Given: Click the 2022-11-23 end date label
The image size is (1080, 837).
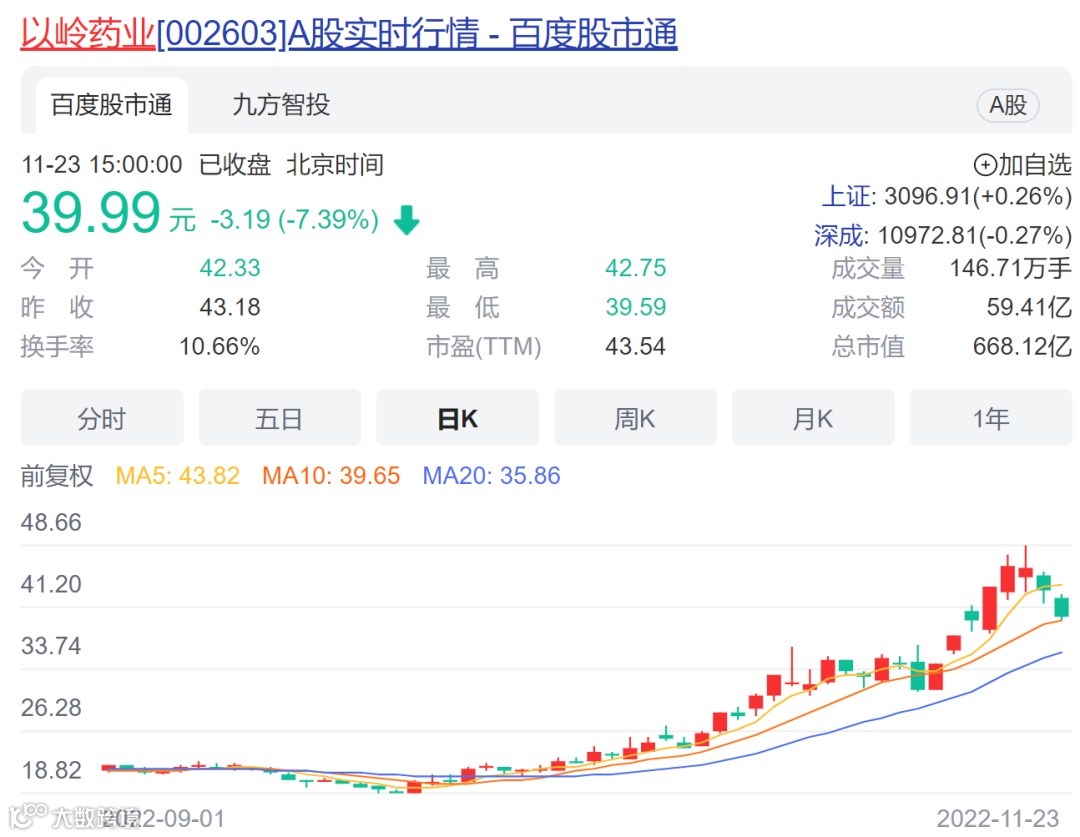Looking at the screenshot, I should click(997, 818).
